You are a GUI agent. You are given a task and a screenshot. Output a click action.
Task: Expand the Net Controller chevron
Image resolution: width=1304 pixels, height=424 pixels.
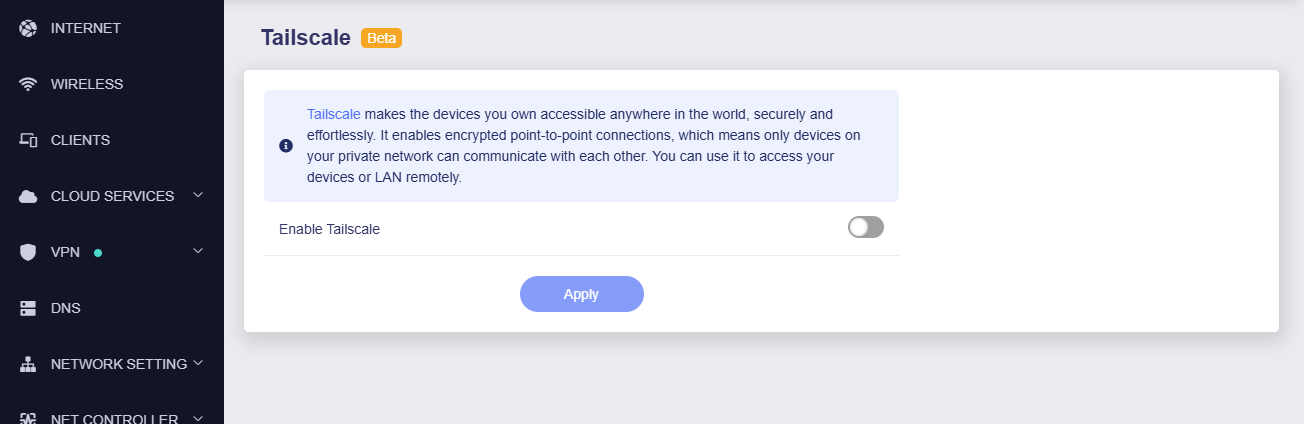point(198,417)
